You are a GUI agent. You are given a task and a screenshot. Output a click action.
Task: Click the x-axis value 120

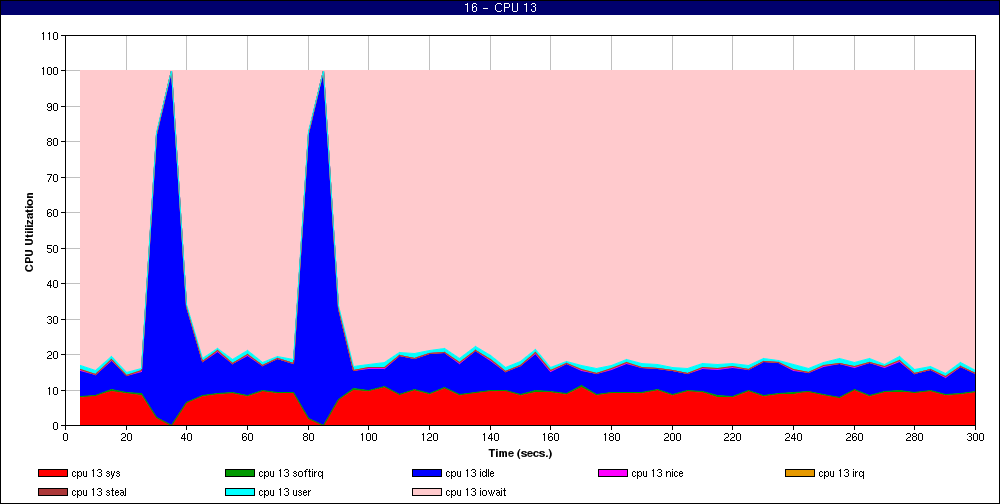[429, 437]
